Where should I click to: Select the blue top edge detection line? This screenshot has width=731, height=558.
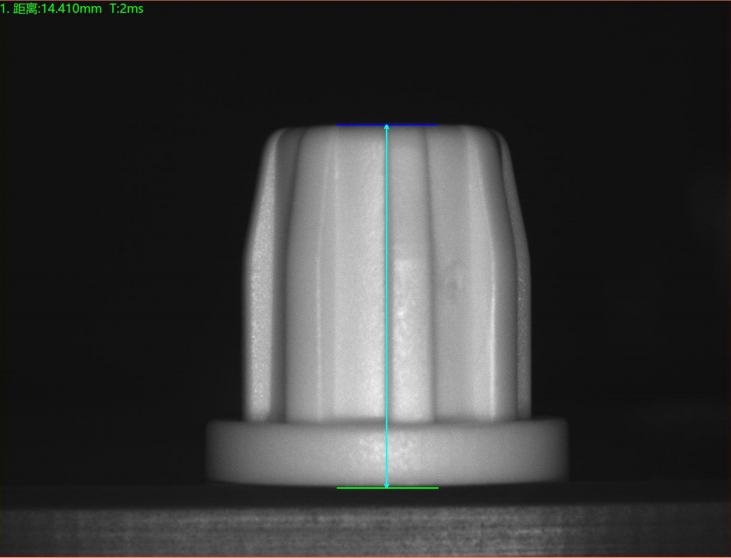(x=410, y=125)
